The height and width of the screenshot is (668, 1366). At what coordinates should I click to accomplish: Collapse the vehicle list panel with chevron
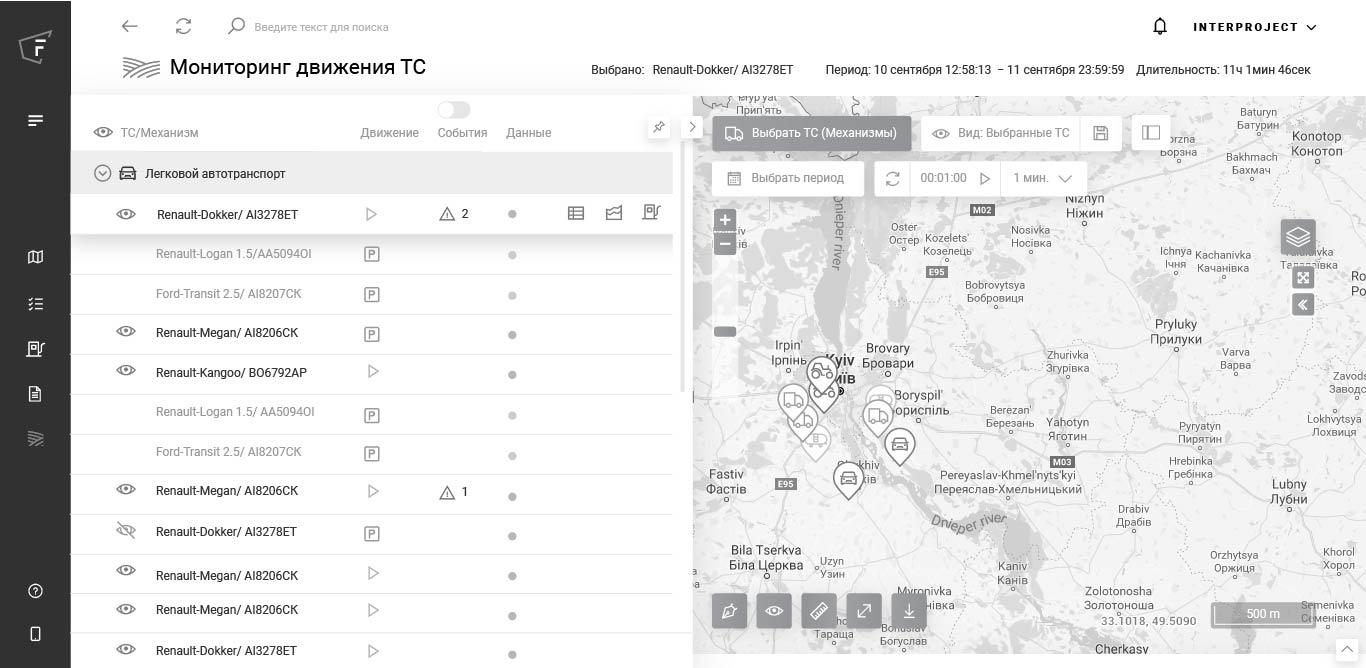pos(692,127)
